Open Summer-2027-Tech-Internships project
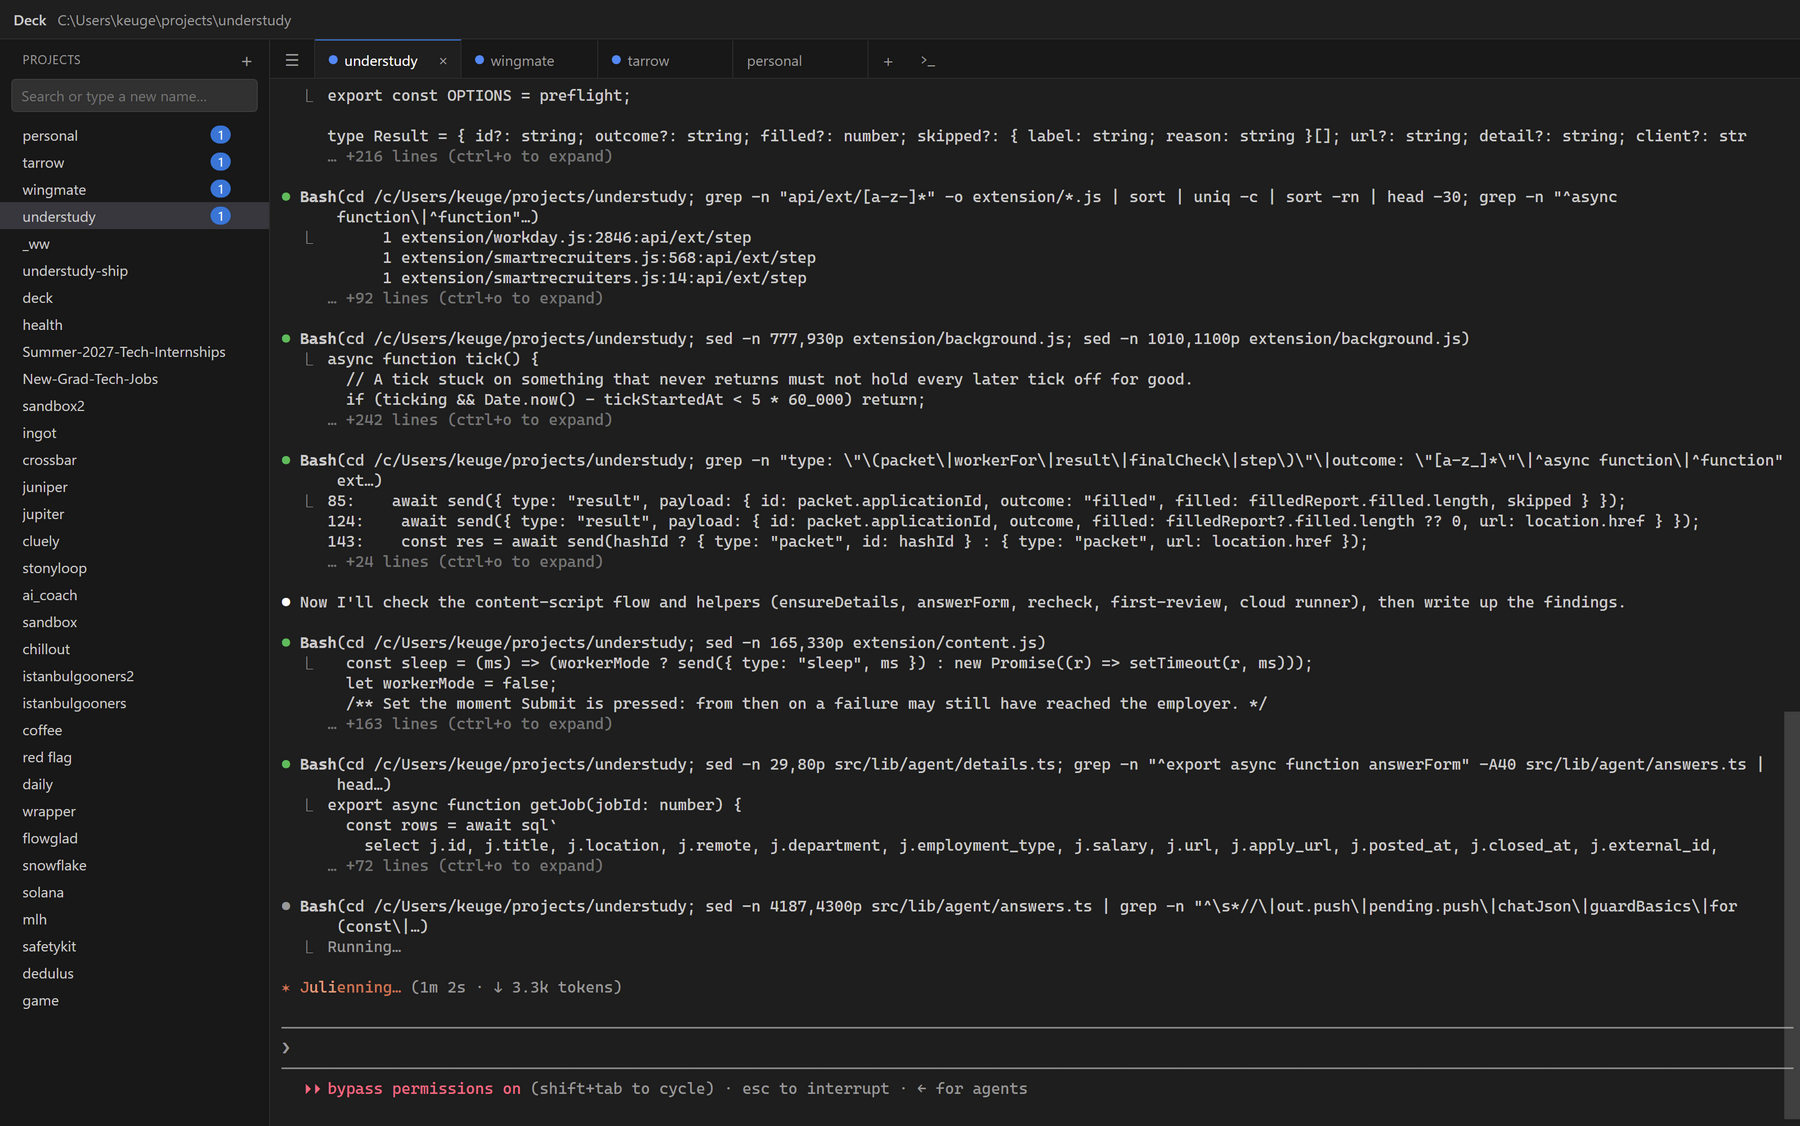The width and height of the screenshot is (1800, 1126). pos(134,351)
